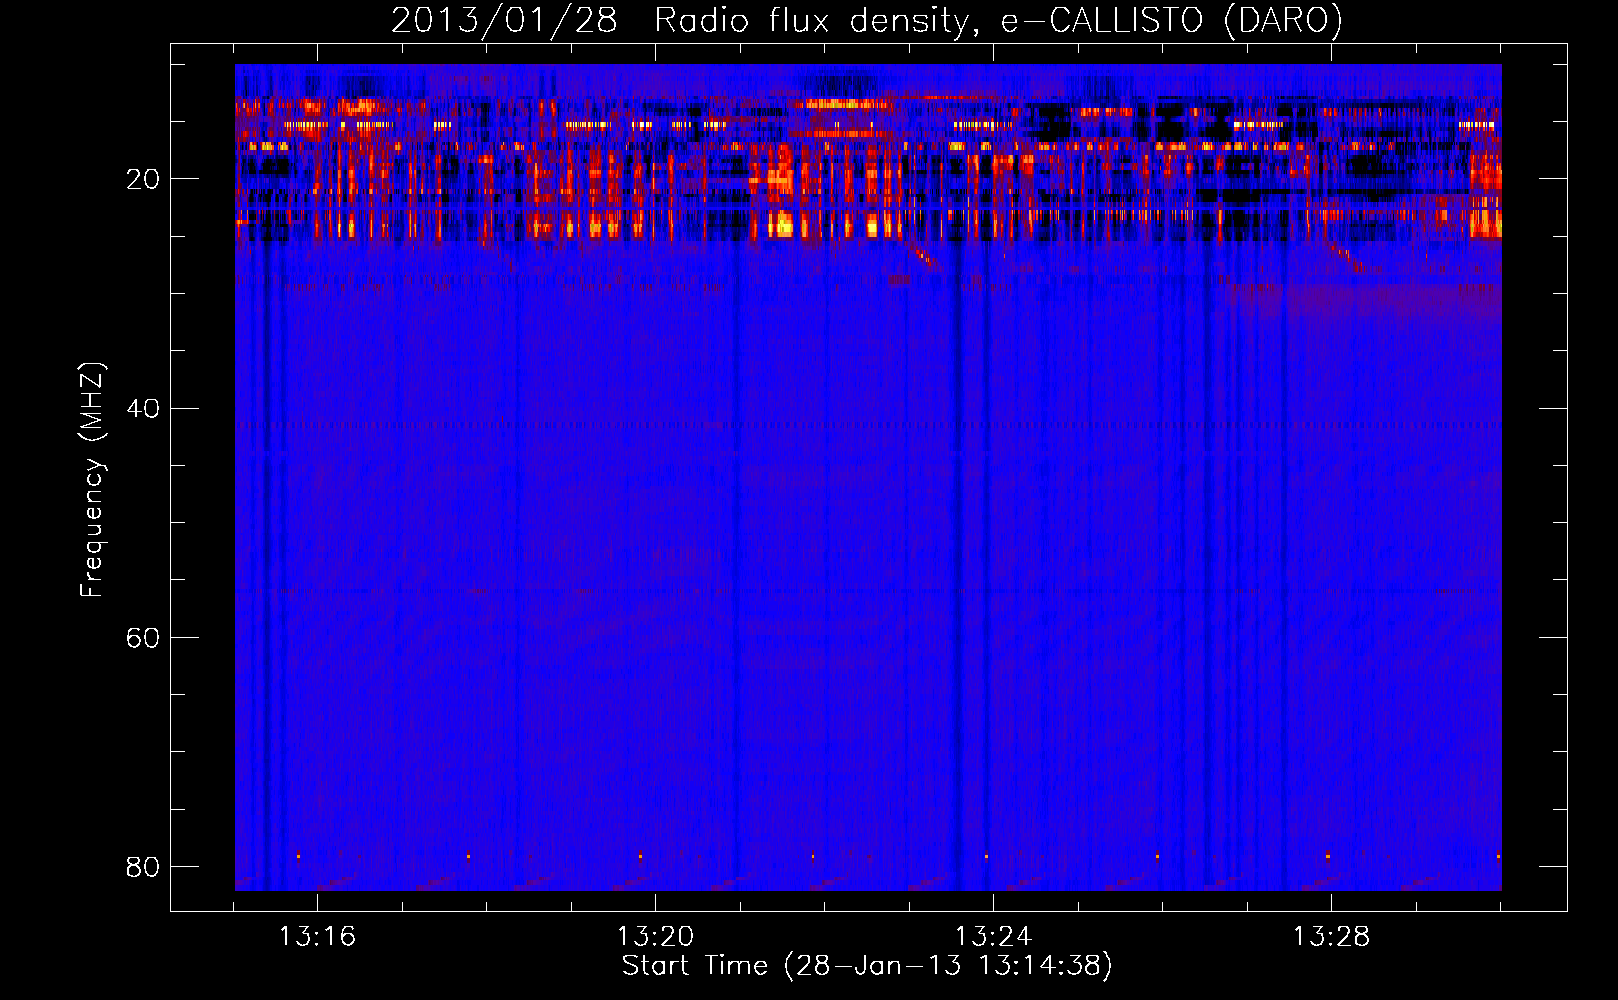This screenshot has width=1618, height=1000.
Task: Click the 13:24 time tick label
Action: click(x=993, y=937)
